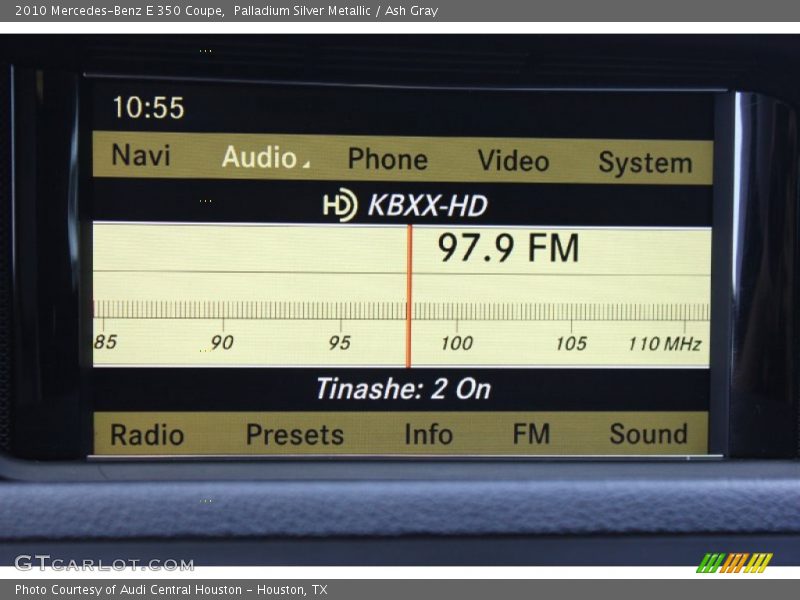Open the System menu
800x600 pixels.
[x=645, y=163]
